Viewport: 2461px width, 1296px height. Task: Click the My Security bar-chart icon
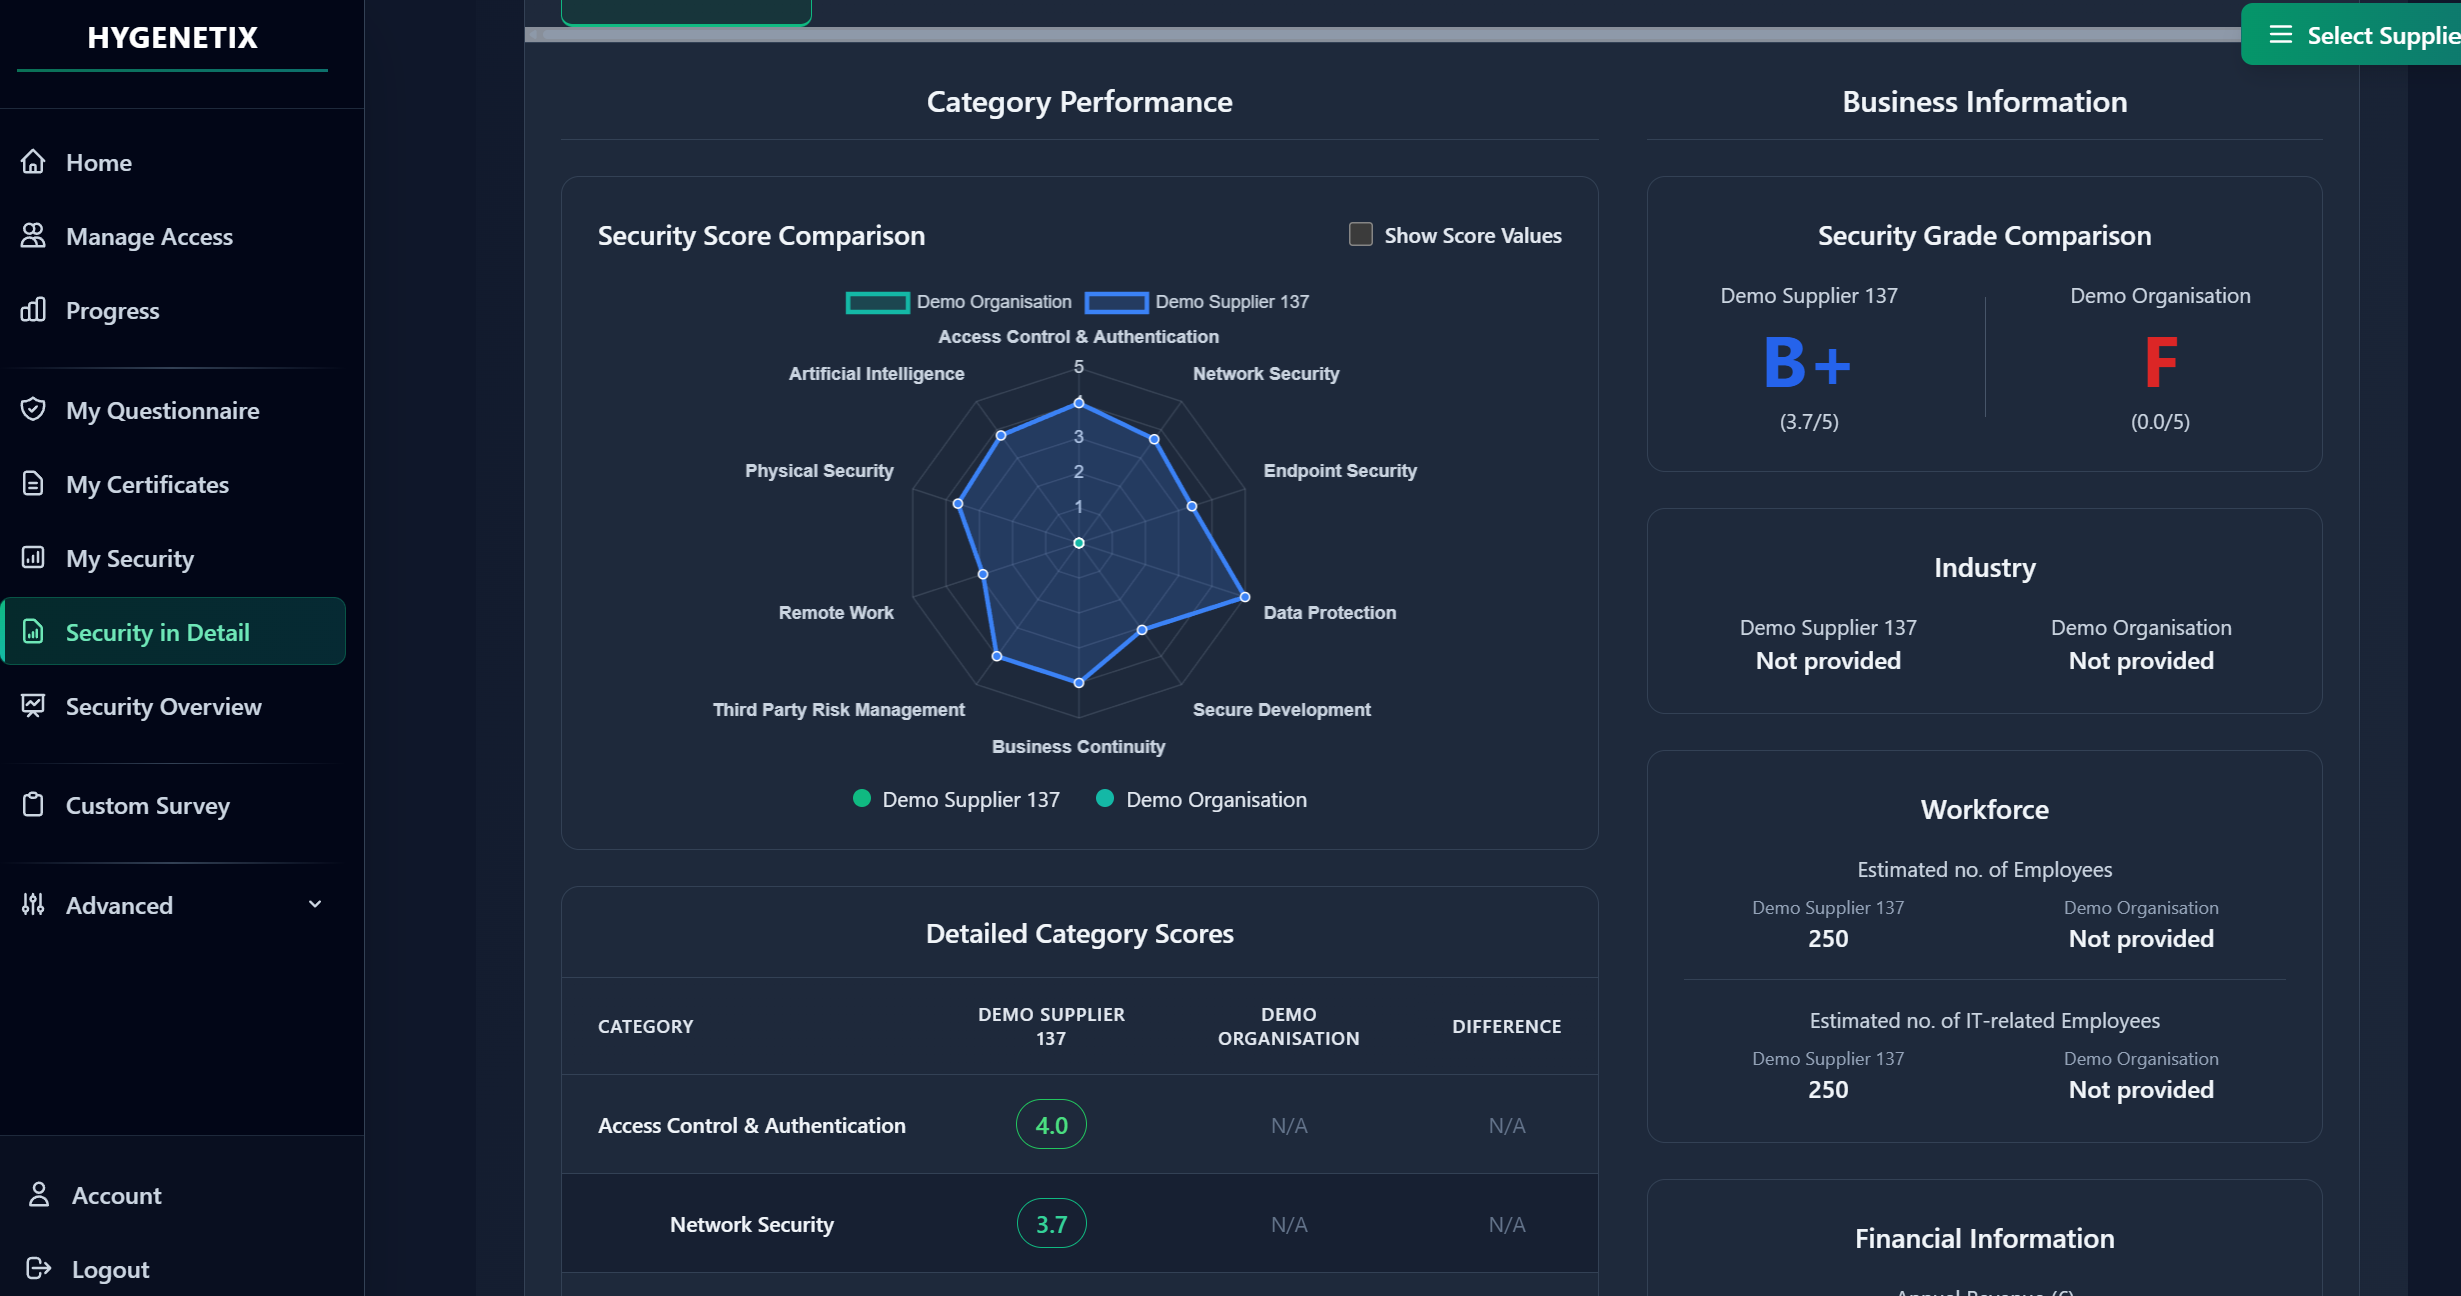click(x=33, y=558)
